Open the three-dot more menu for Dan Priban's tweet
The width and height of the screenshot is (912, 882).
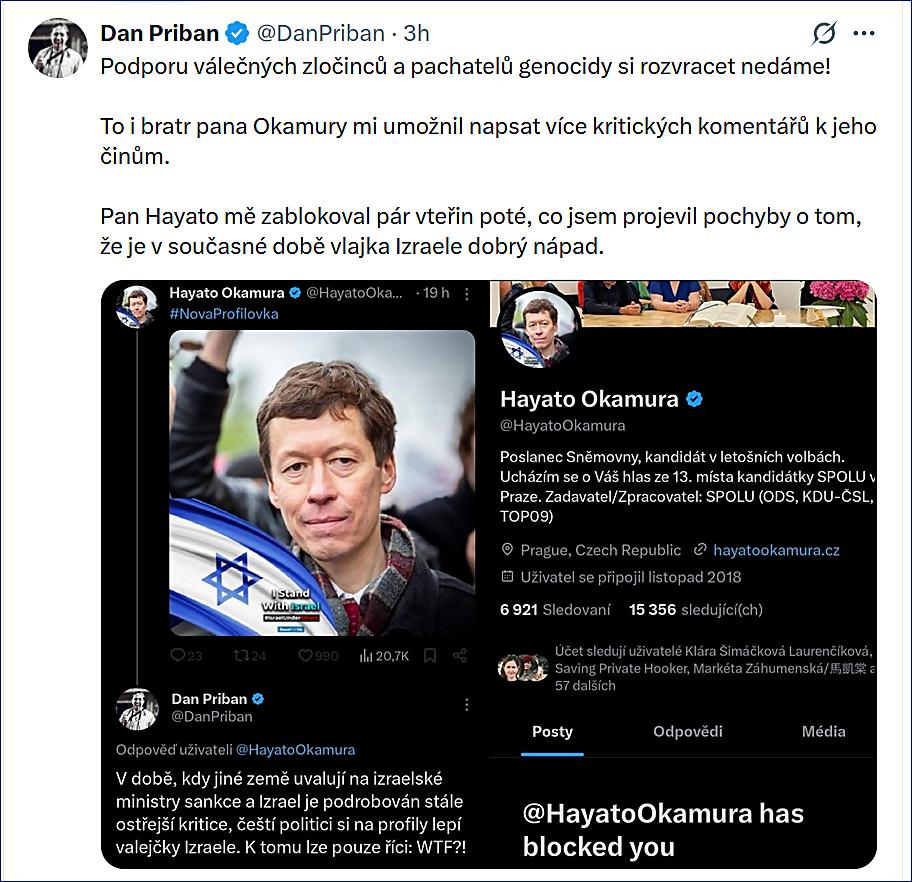pos(864,34)
